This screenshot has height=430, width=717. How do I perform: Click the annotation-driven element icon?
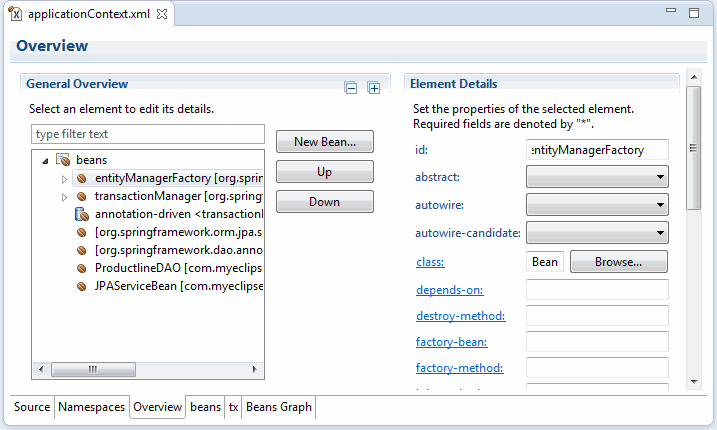[83, 214]
